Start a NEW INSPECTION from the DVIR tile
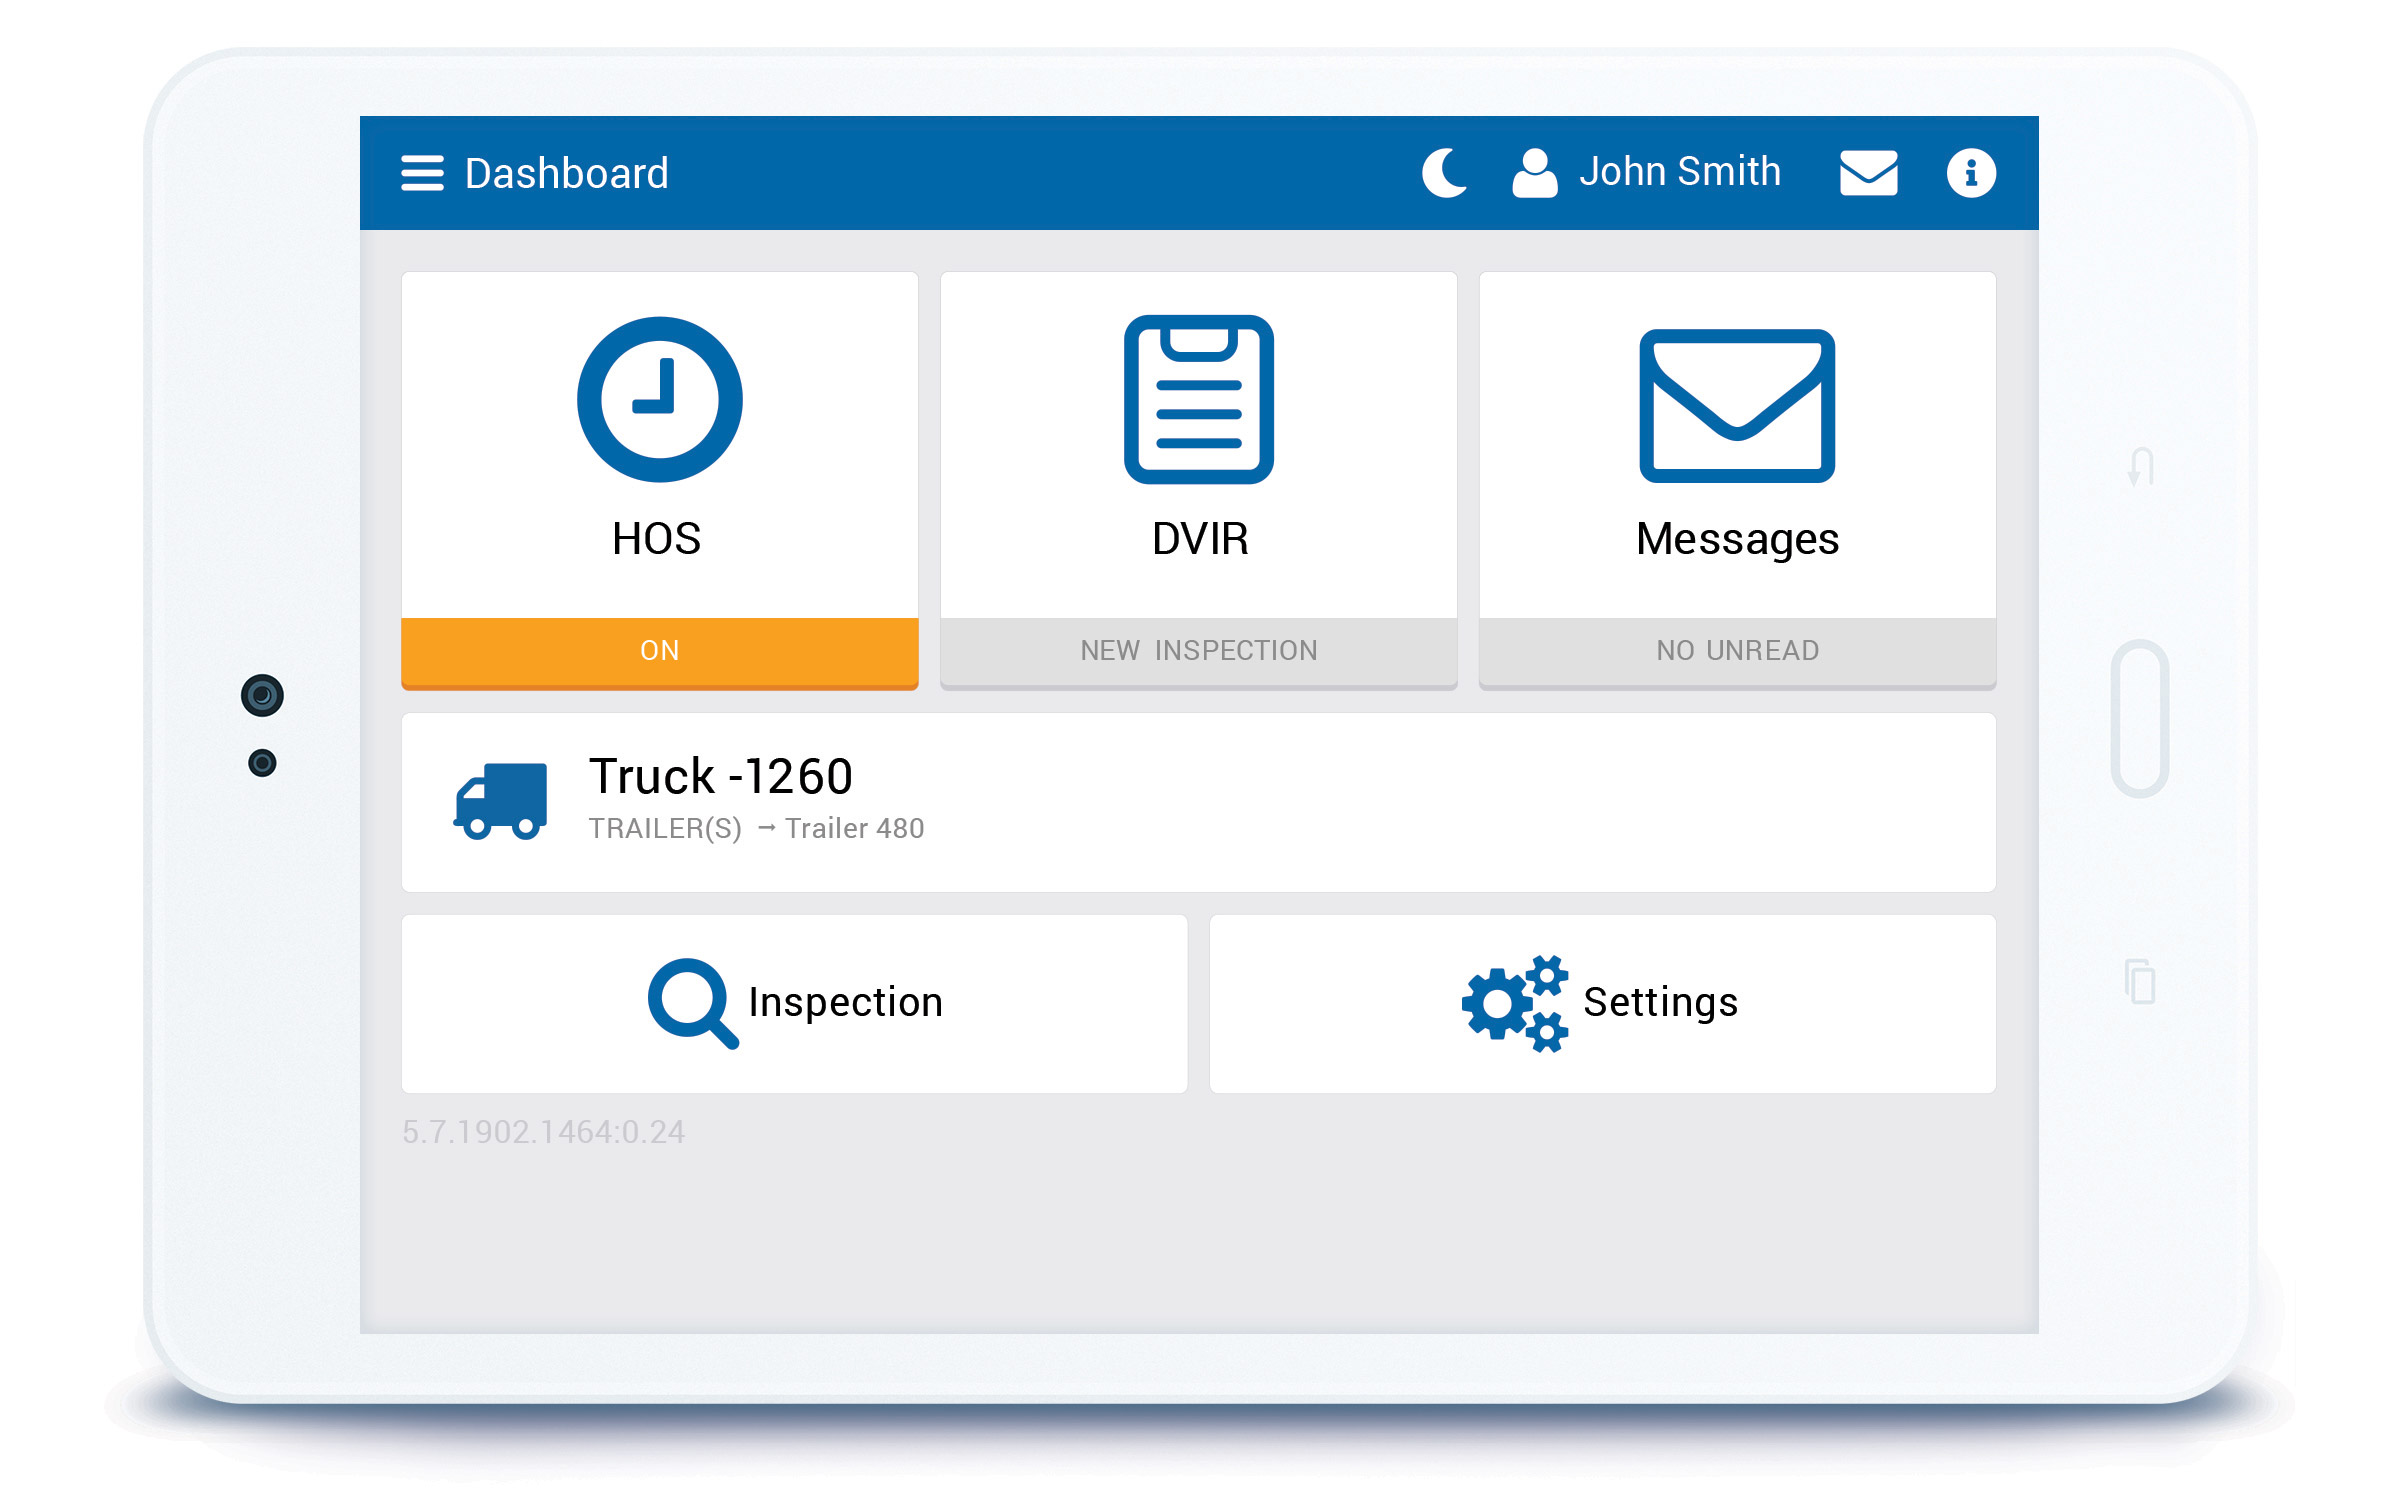This screenshot has width=2400, height=1500. [x=1197, y=650]
